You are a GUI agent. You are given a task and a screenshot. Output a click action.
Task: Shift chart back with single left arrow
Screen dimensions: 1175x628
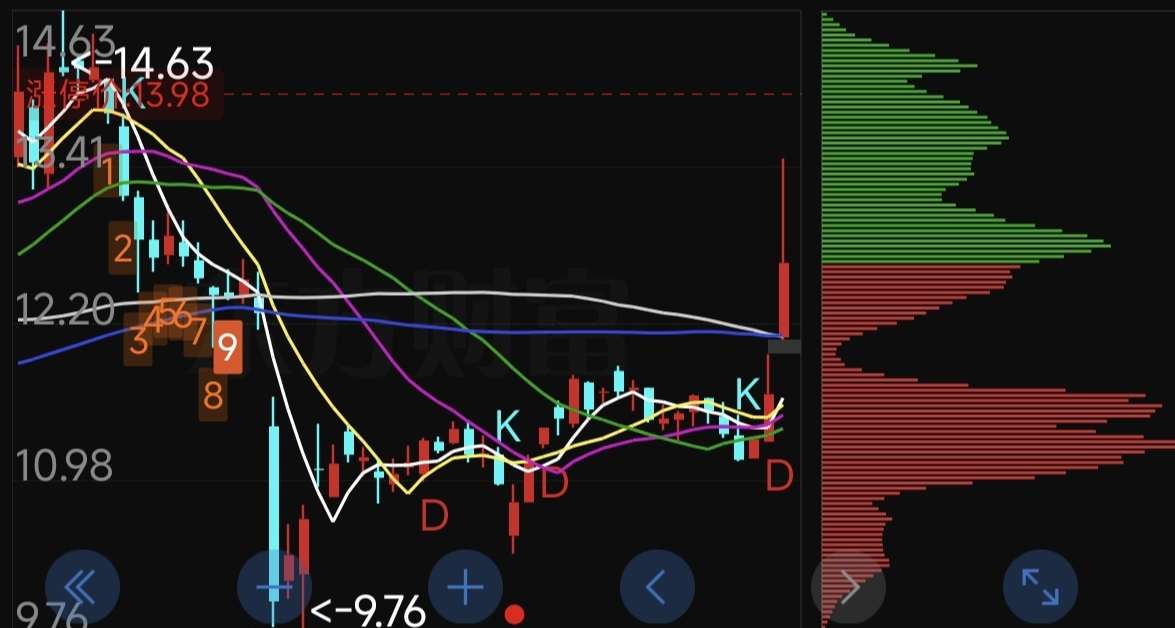tap(658, 587)
